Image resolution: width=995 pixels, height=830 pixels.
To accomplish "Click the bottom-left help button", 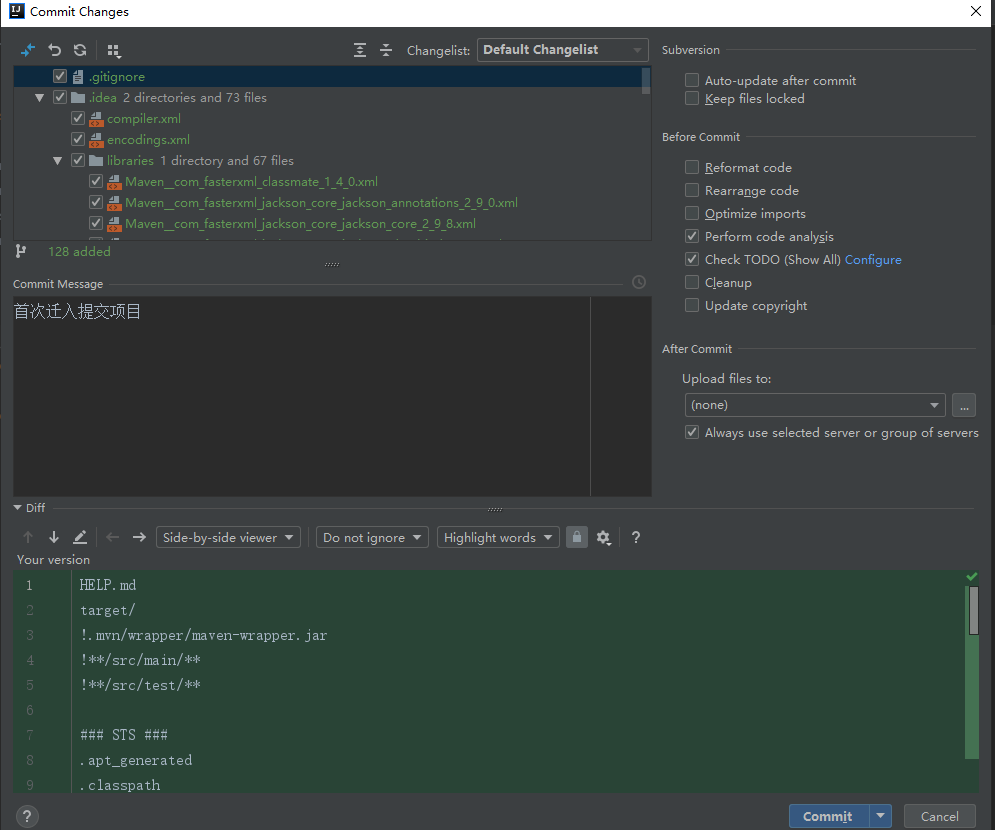I will [27, 817].
